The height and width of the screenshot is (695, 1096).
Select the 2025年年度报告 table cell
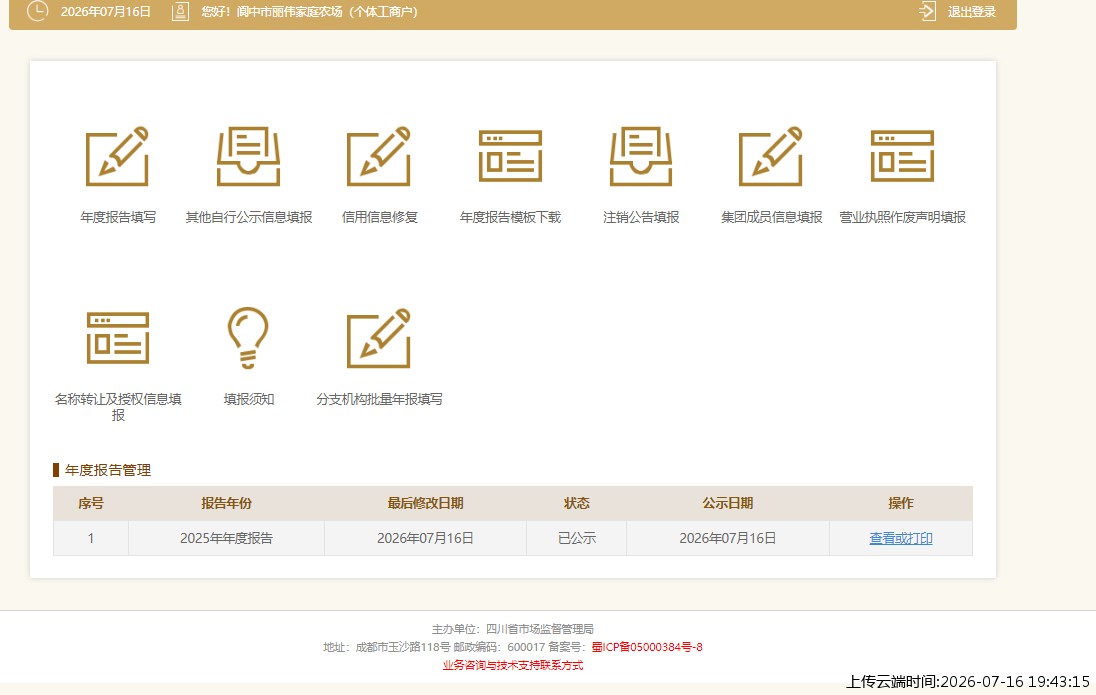(226, 538)
